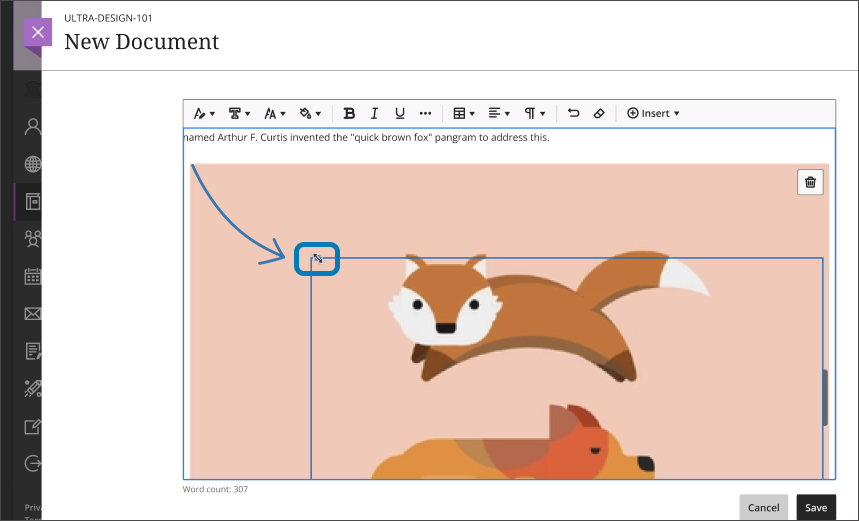The height and width of the screenshot is (521, 859).
Task: Open the Insert menu
Action: [653, 114]
